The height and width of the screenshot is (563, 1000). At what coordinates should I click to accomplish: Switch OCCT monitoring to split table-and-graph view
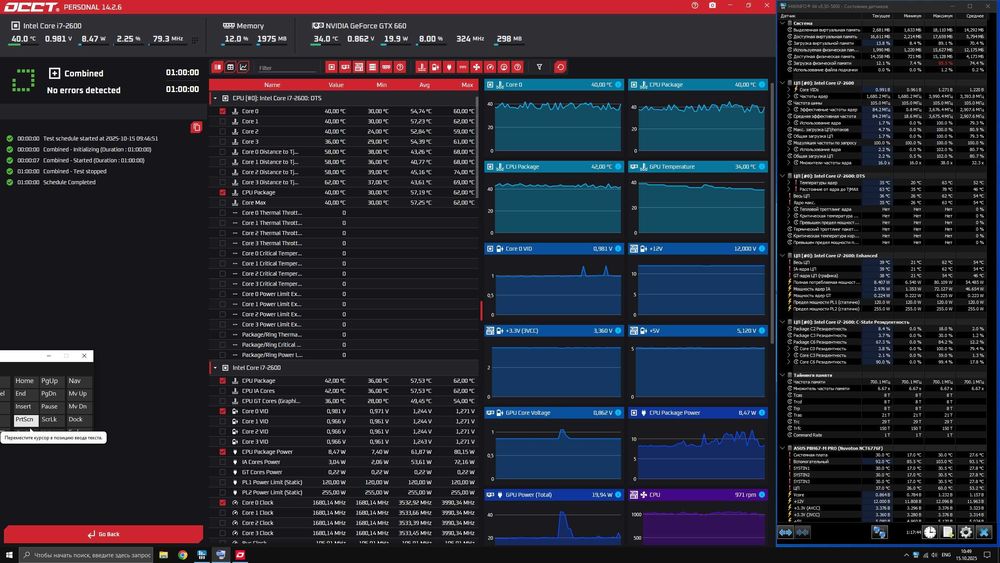(x=217, y=67)
